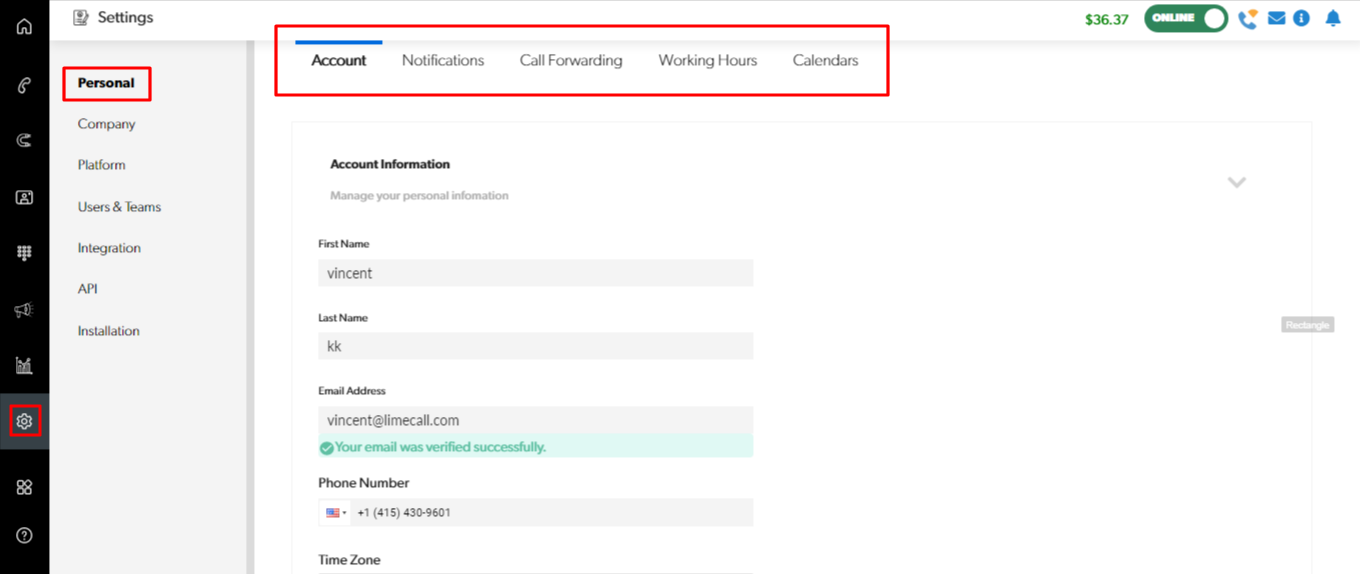The width and height of the screenshot is (1360, 574).
Task: Open Users & Teams settings
Action: coord(119,207)
